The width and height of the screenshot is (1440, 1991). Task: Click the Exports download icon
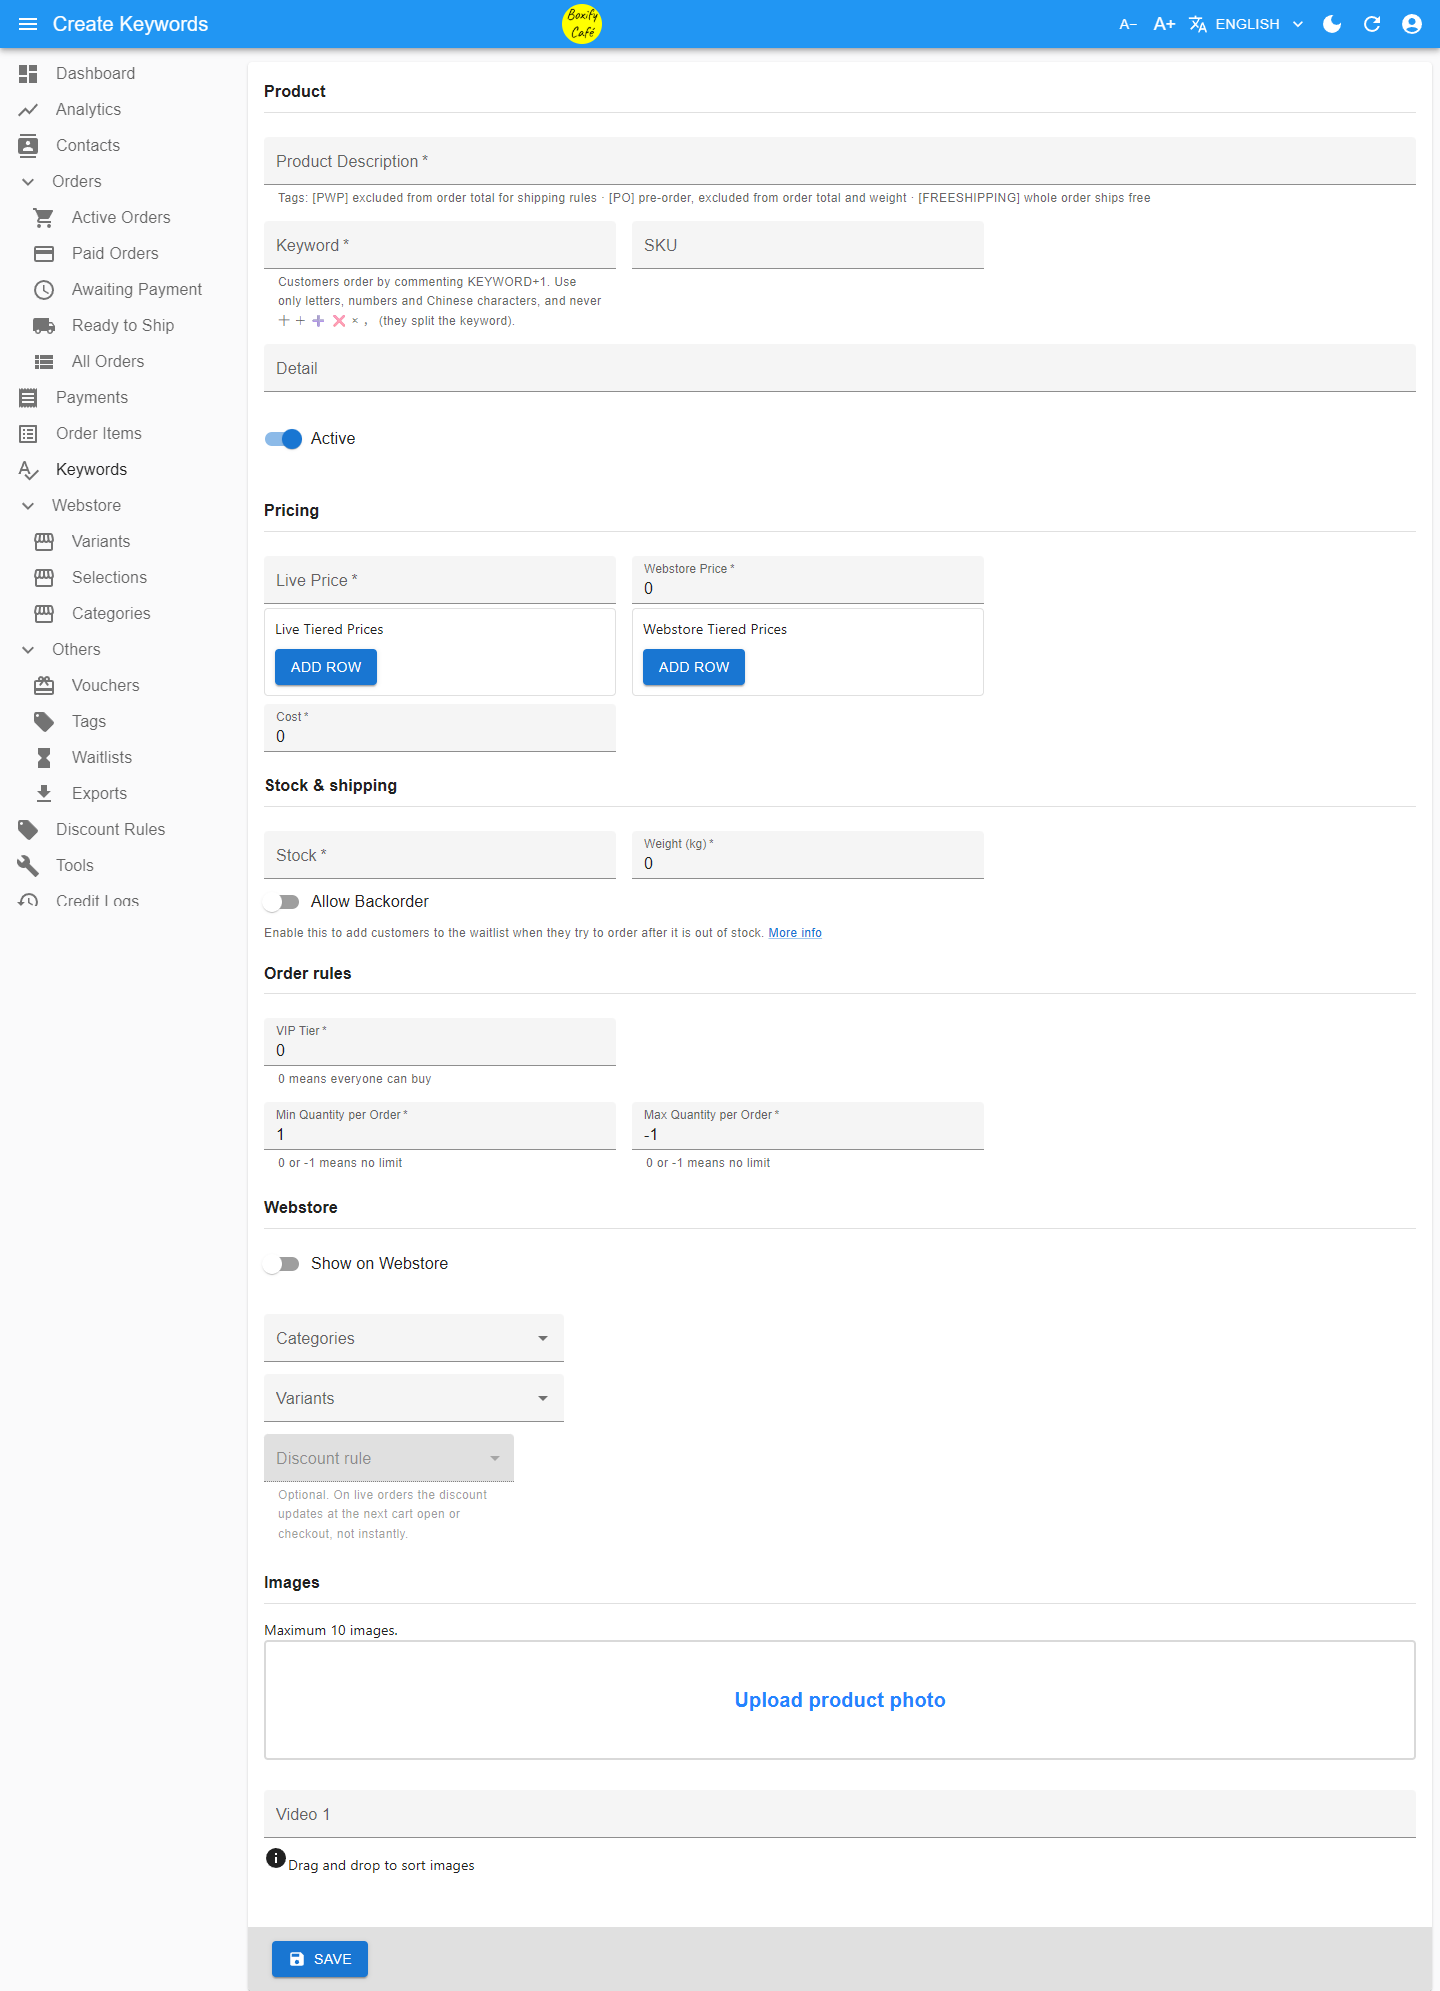[44, 793]
